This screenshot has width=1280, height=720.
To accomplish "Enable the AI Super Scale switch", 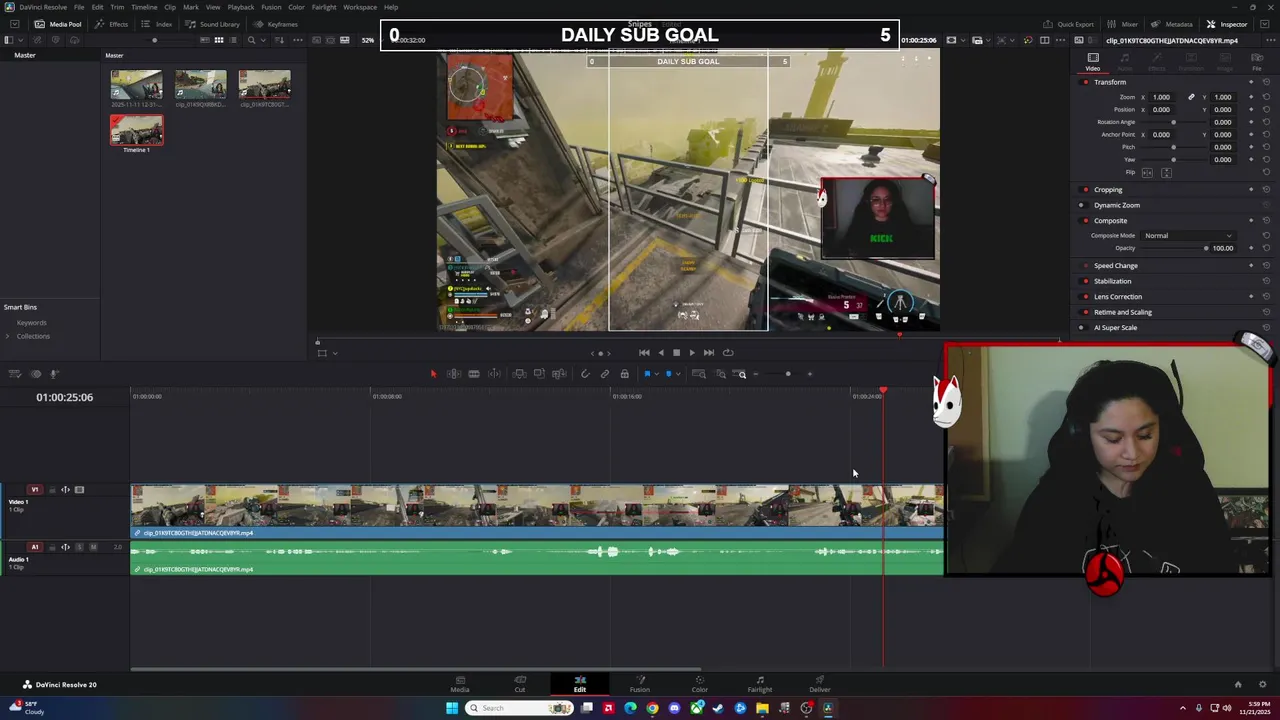I will (x=1082, y=328).
